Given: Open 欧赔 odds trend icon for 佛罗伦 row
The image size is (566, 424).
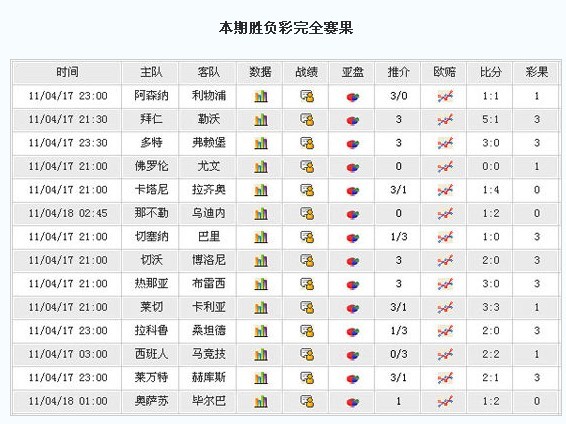Looking at the screenshot, I should [445, 167].
